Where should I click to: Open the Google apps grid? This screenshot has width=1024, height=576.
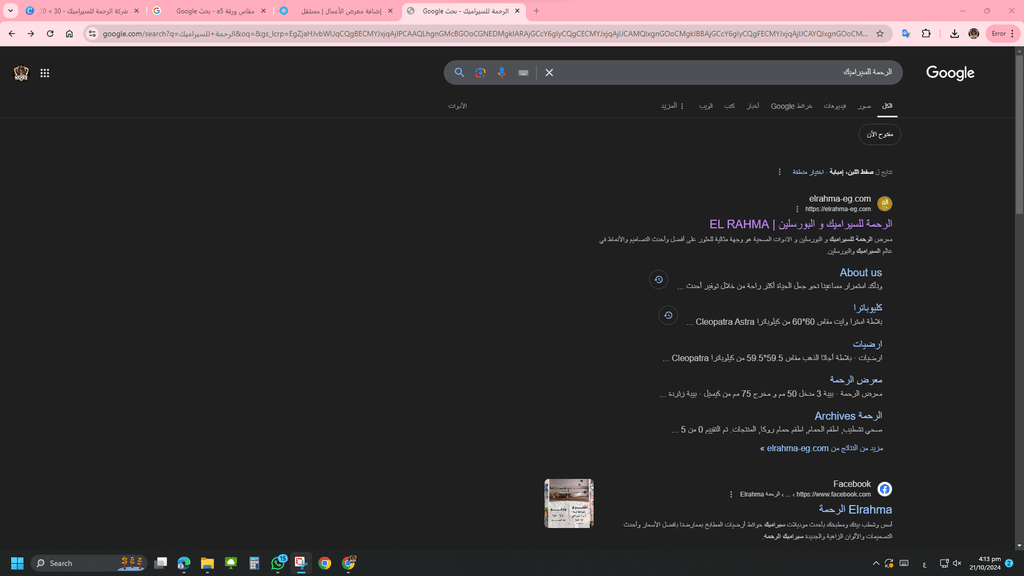[44, 73]
